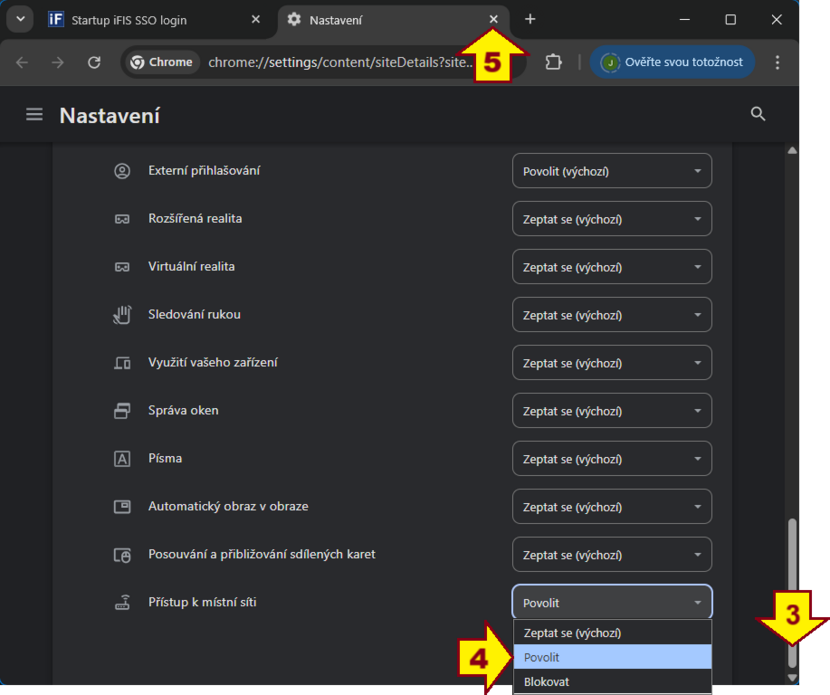Open the Rozšířená realita permission dropdown
Screen dimensions: 830x695
[x=611, y=219]
